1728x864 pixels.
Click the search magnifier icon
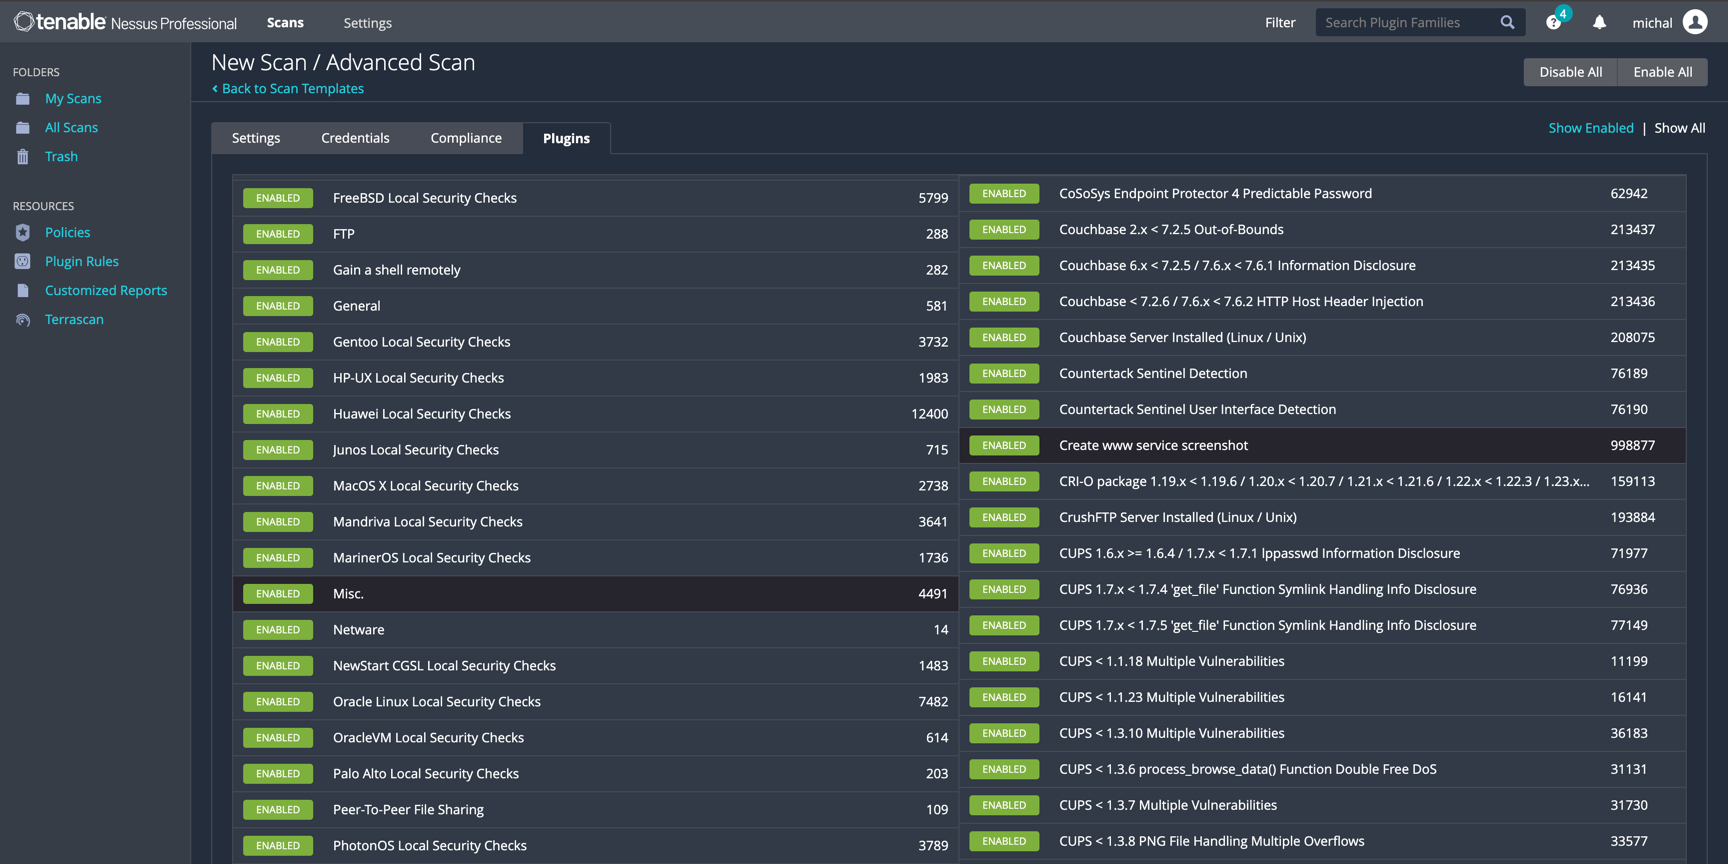1507,22
